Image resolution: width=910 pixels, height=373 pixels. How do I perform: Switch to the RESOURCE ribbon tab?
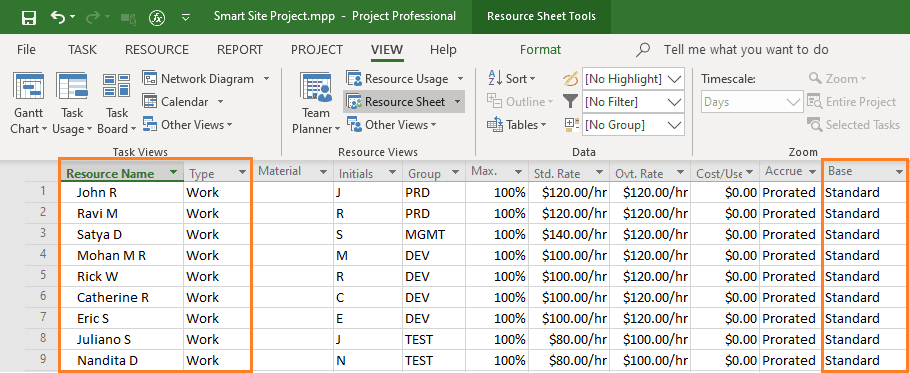(x=157, y=50)
